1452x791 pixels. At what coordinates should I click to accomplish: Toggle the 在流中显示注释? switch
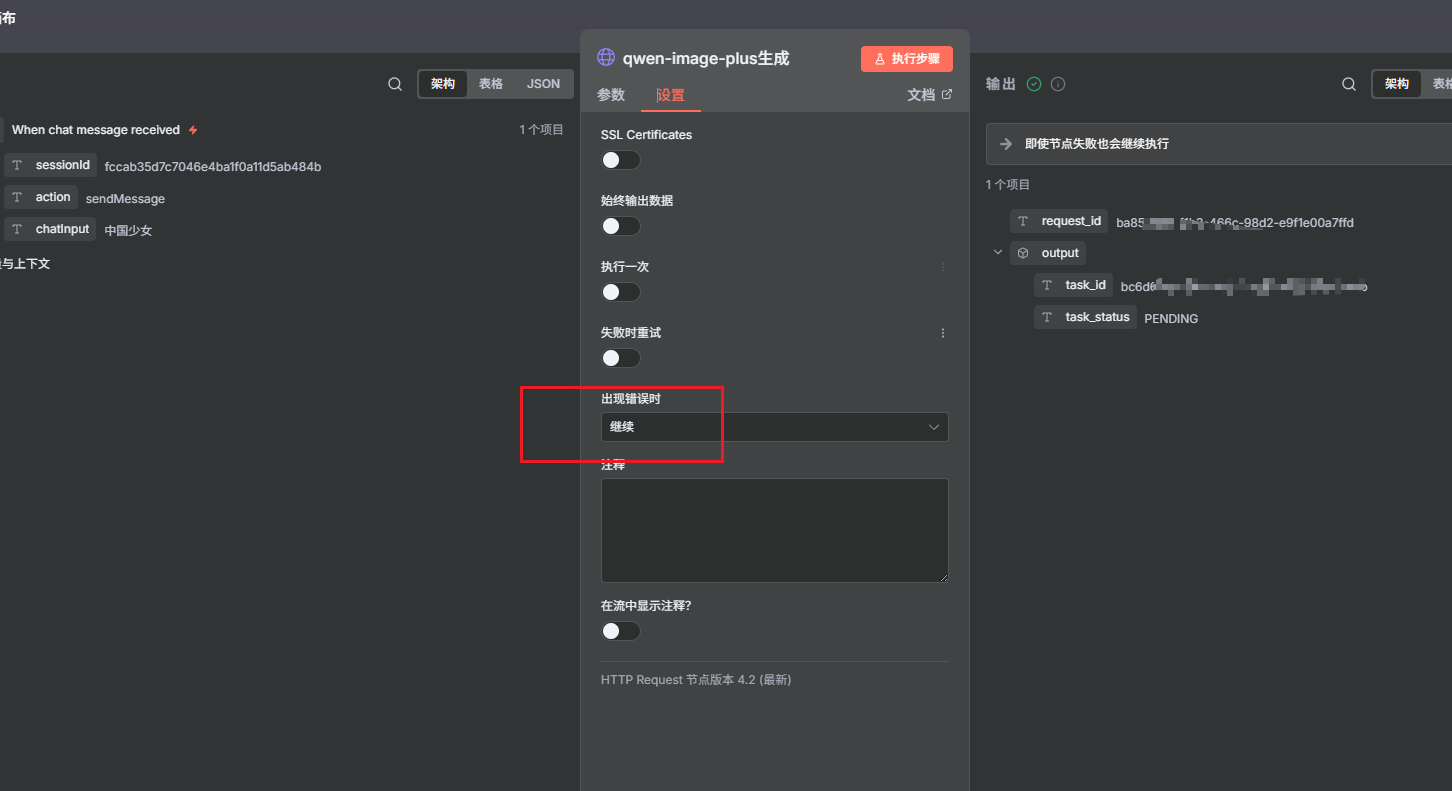click(x=620, y=631)
